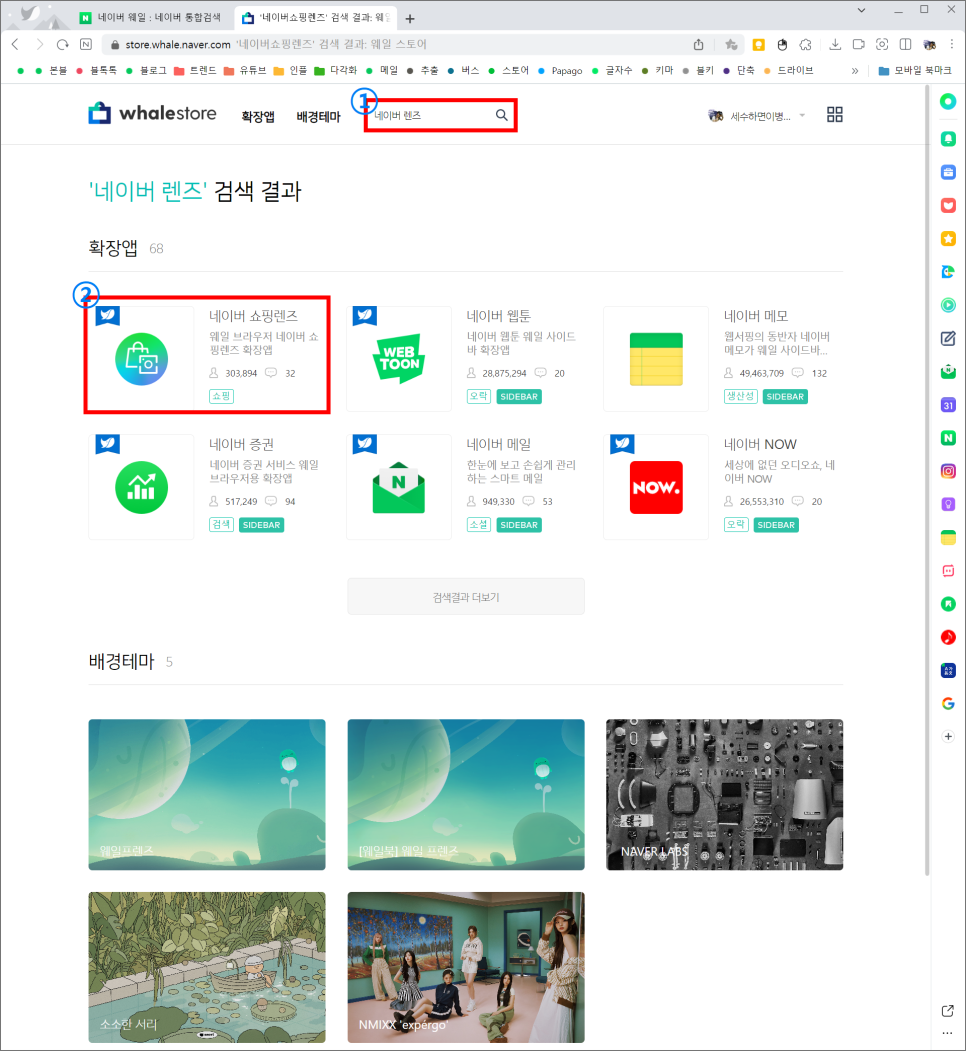Click the share page icon in address bar
Image resolution: width=966 pixels, height=1051 pixels.
699,44
